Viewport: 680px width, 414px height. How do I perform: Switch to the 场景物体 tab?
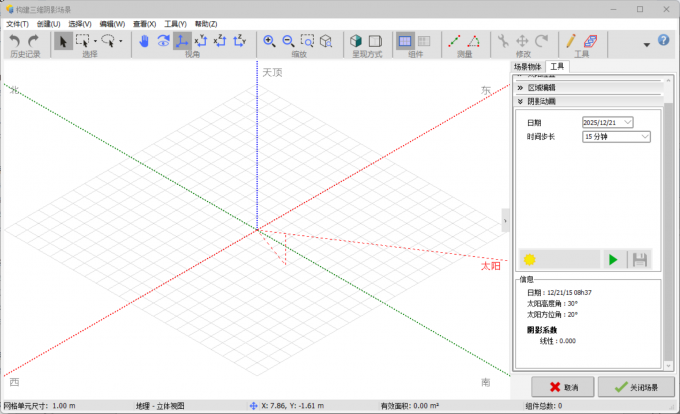pos(527,66)
